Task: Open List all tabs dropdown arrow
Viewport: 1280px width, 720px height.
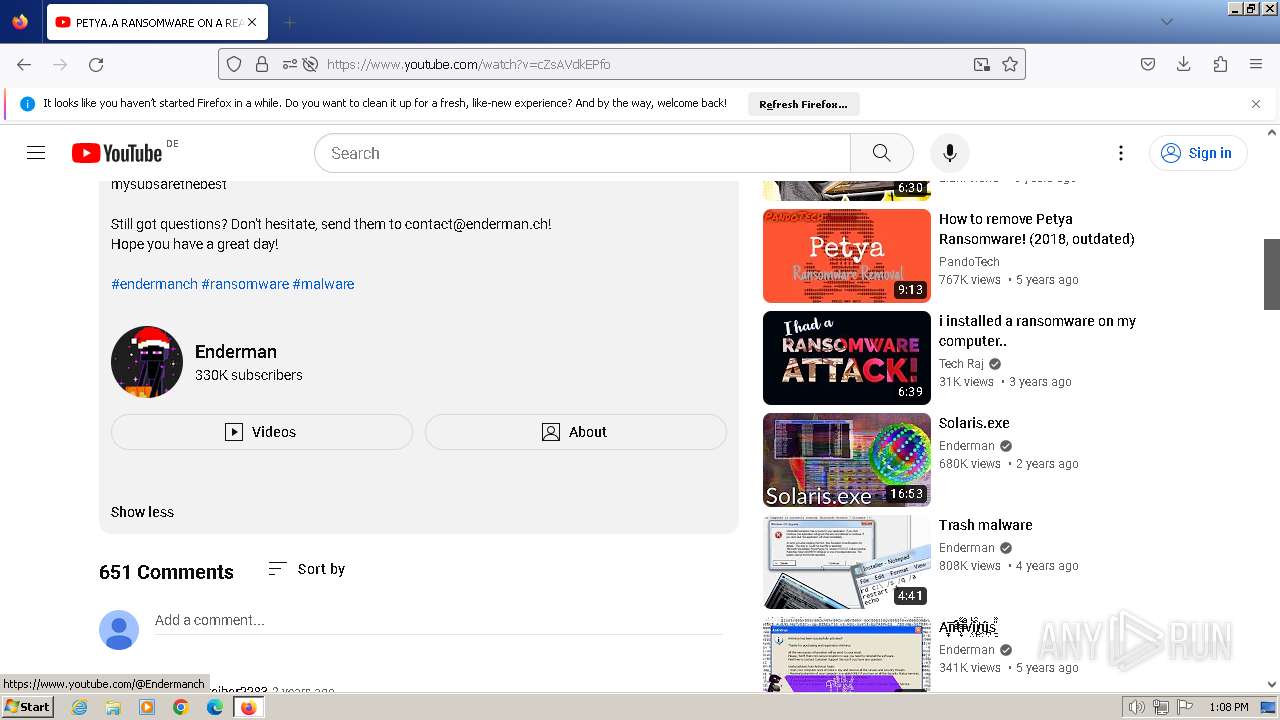Action: (1167, 22)
